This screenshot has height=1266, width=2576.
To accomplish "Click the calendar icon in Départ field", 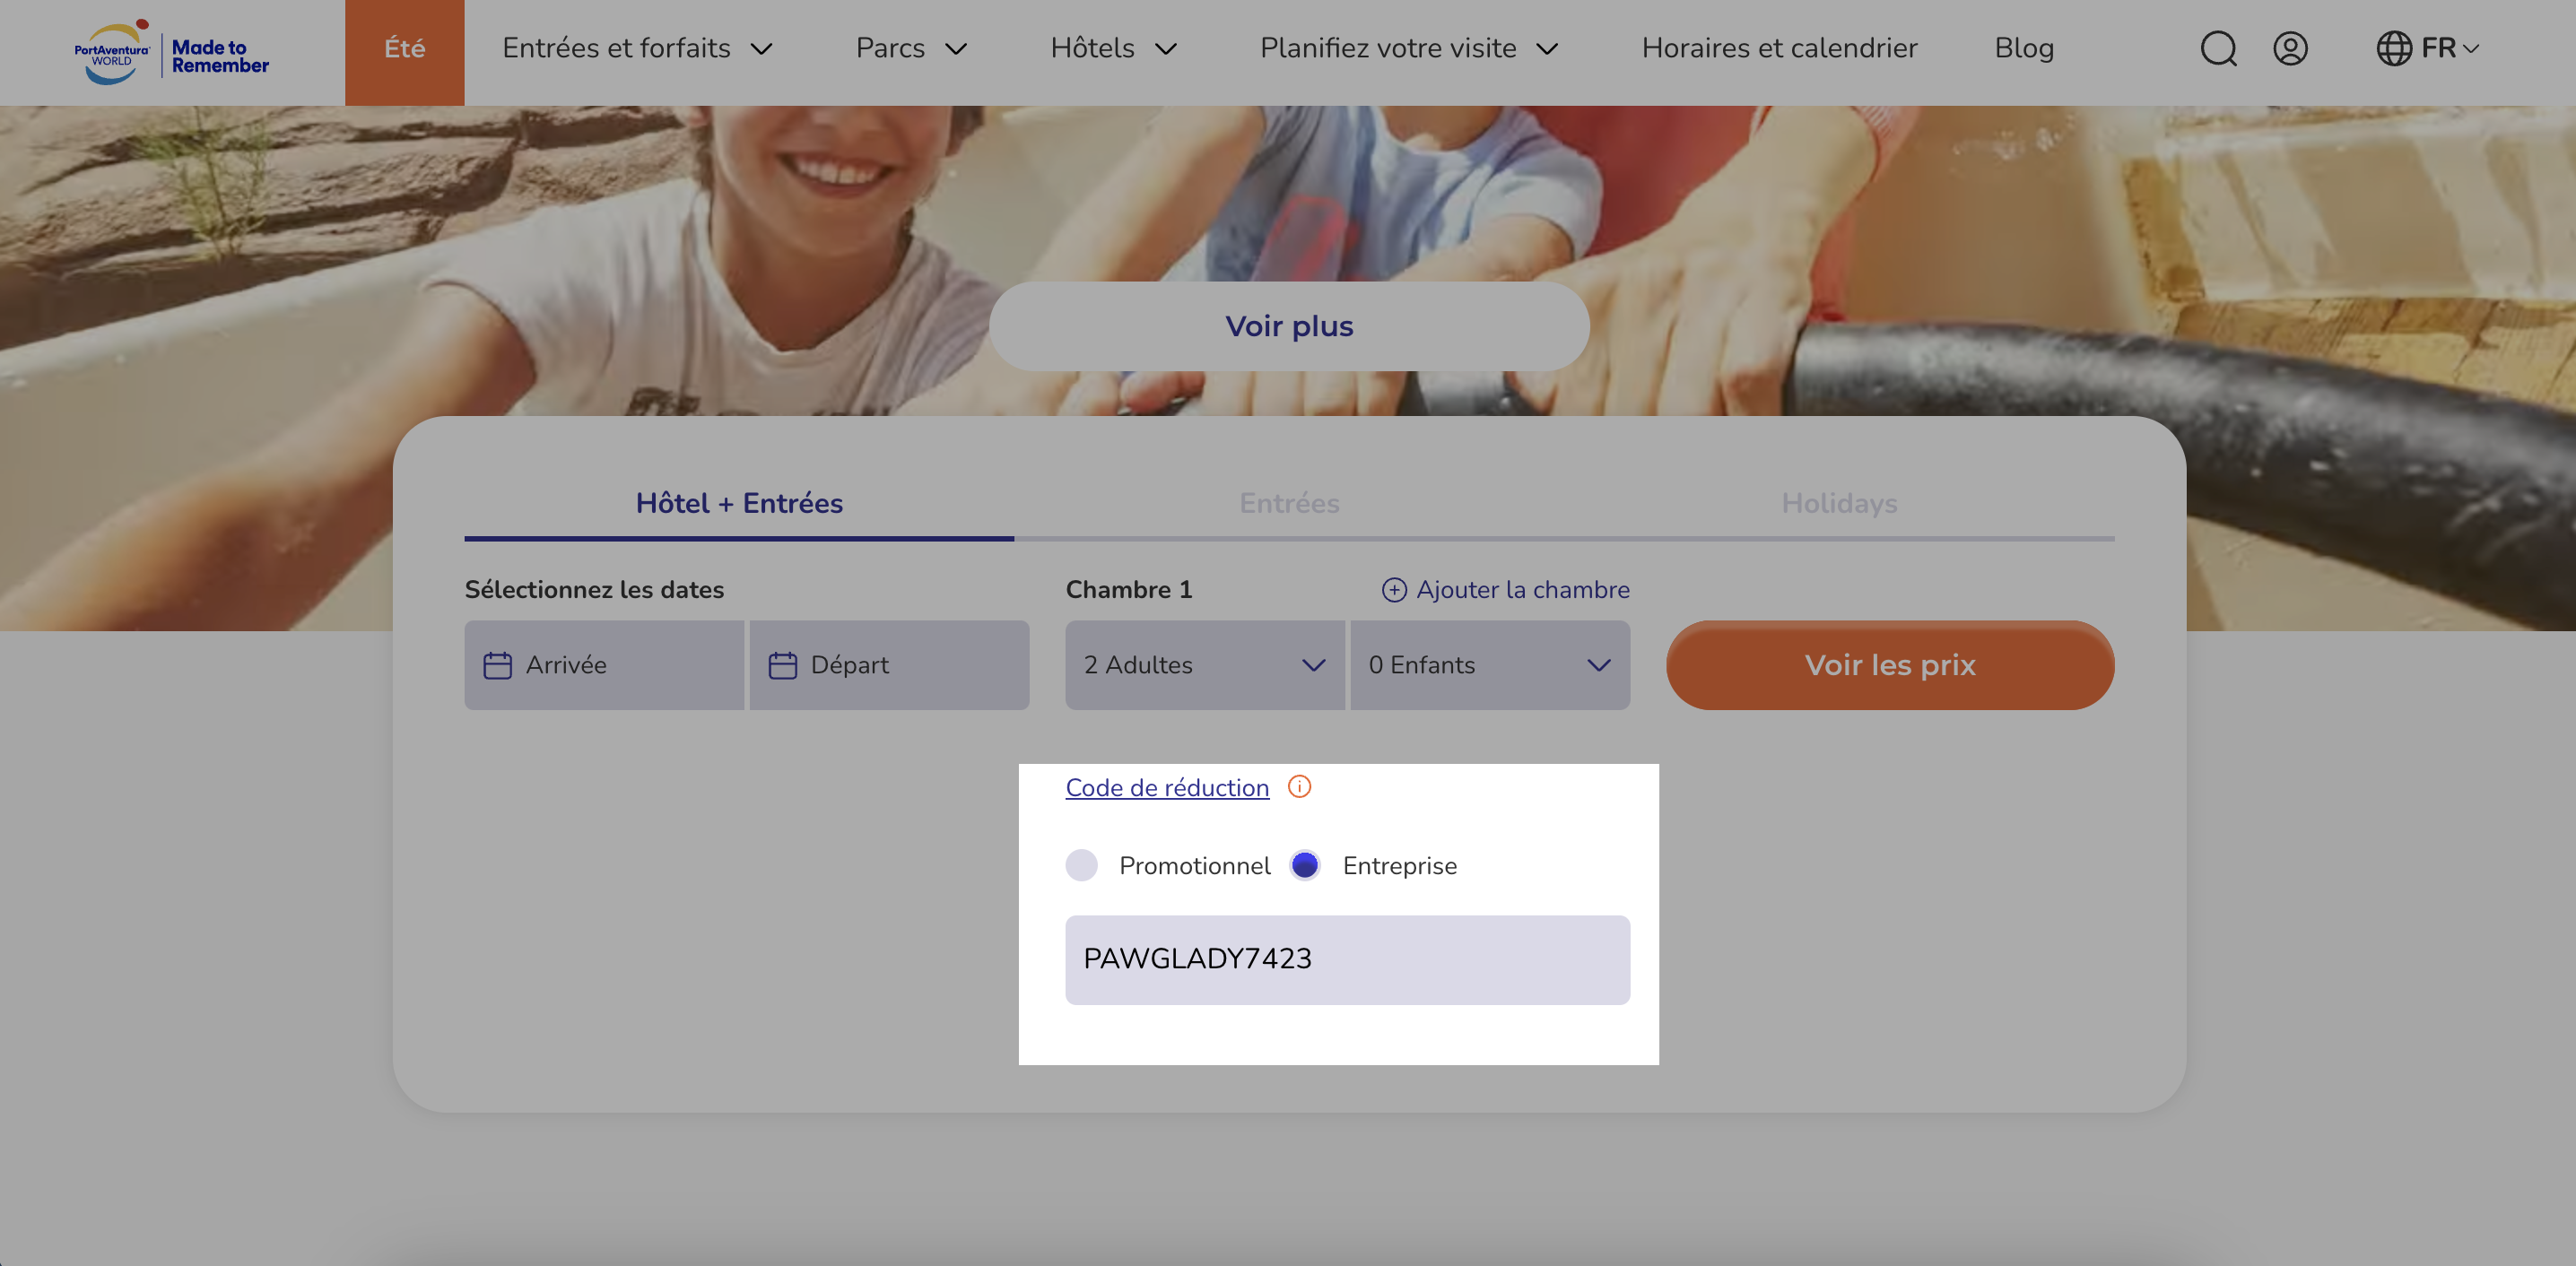I will click(x=783, y=665).
